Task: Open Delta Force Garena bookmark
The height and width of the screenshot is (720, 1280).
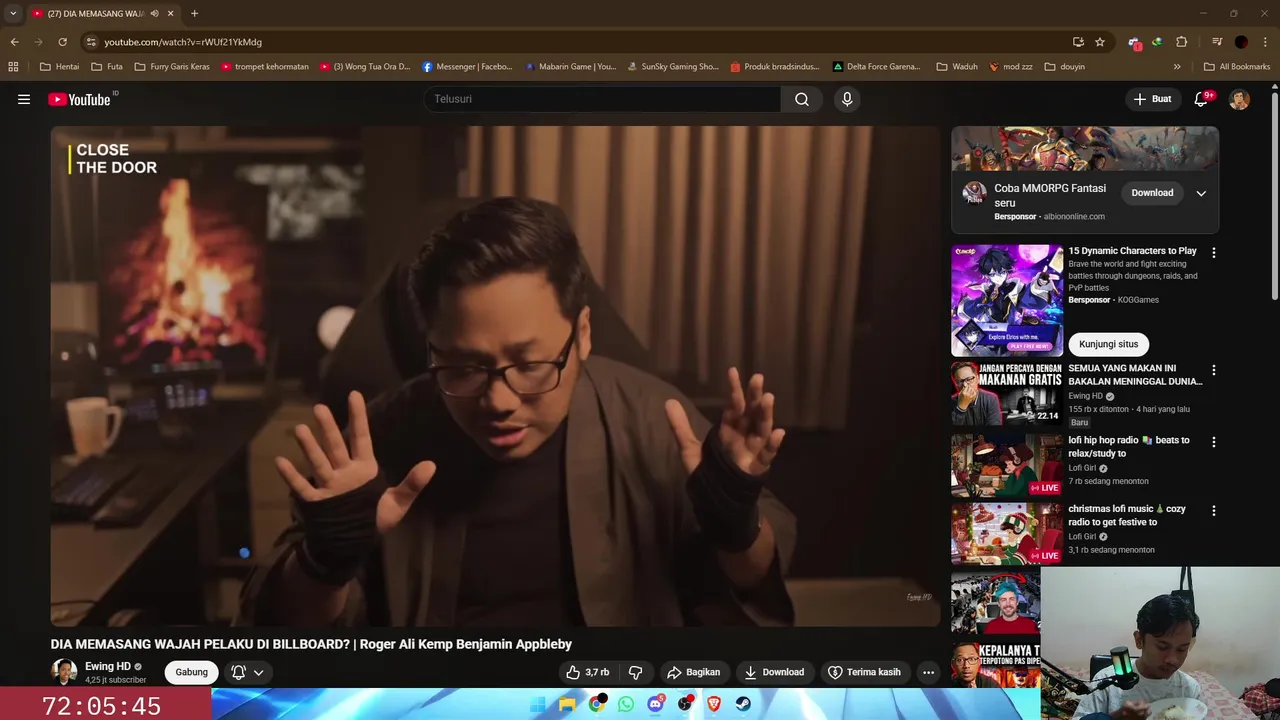Action: tap(876, 67)
